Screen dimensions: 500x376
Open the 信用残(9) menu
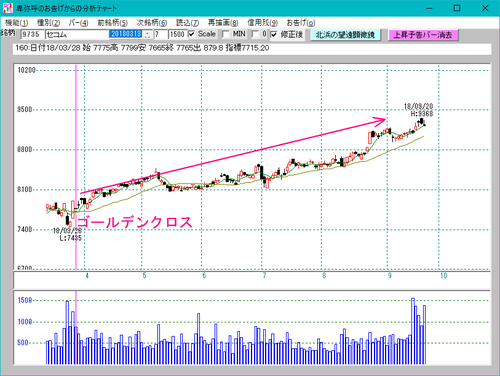pos(262,23)
